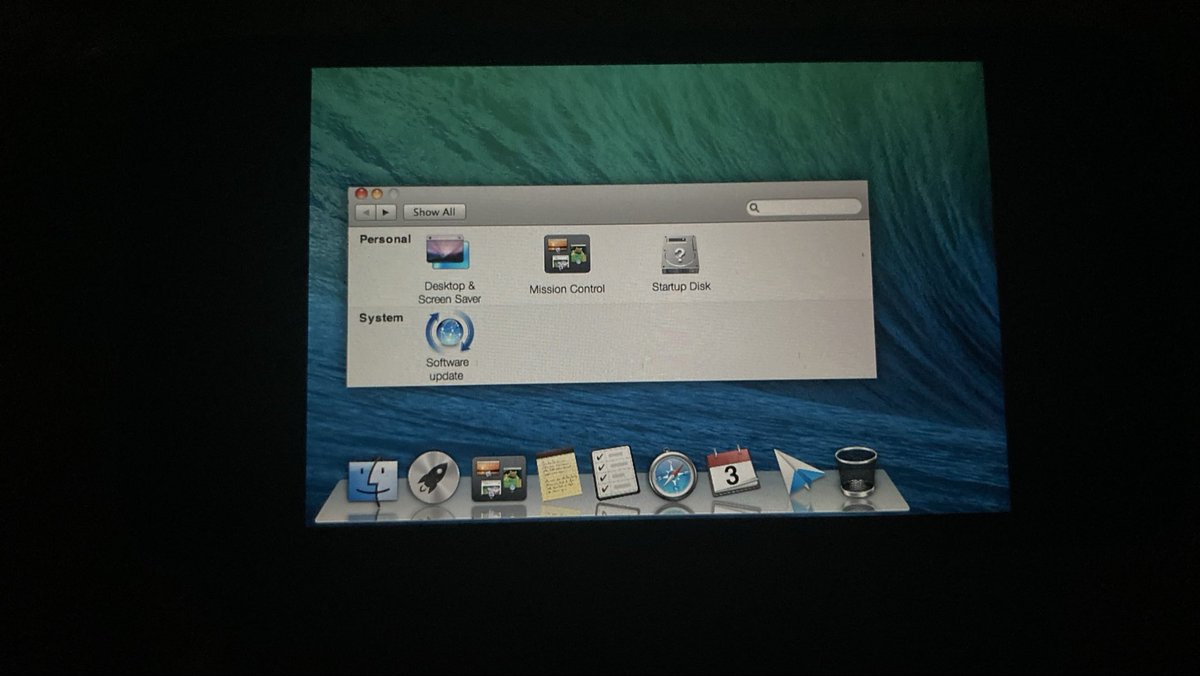Click the System section label
This screenshot has height=676, width=1200.
pyautogui.click(x=381, y=318)
